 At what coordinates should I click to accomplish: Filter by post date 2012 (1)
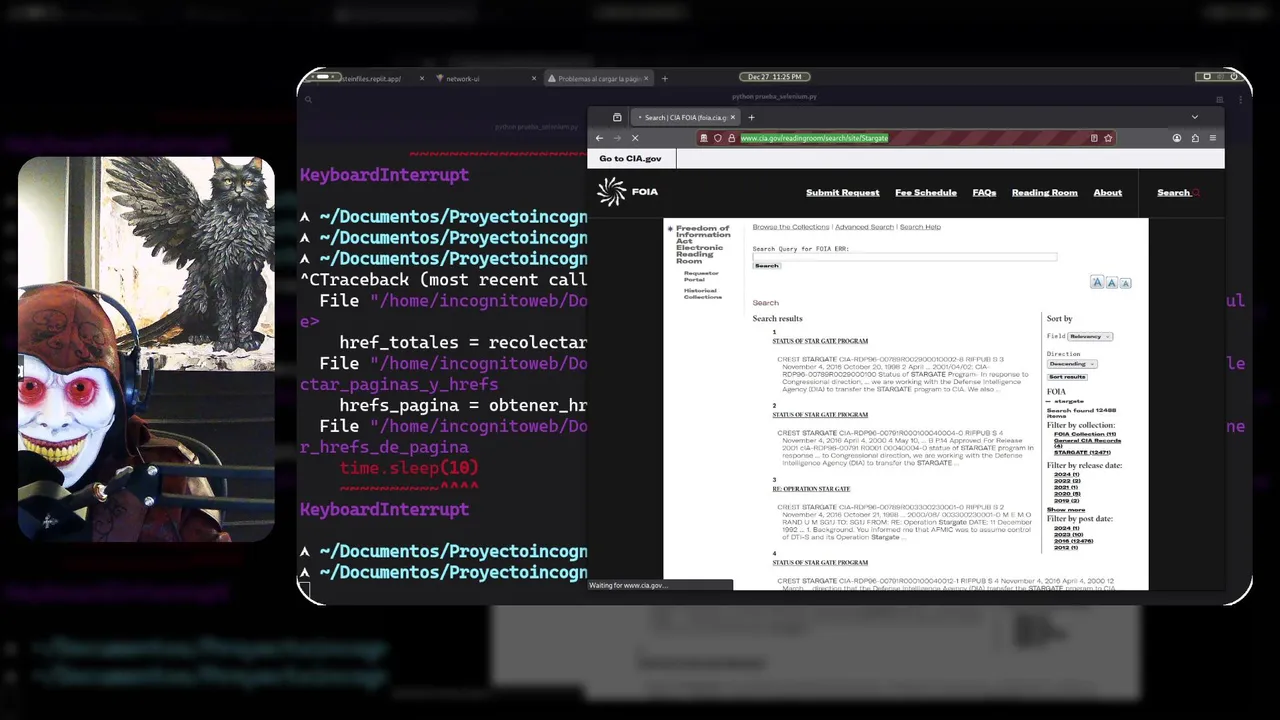point(1066,547)
